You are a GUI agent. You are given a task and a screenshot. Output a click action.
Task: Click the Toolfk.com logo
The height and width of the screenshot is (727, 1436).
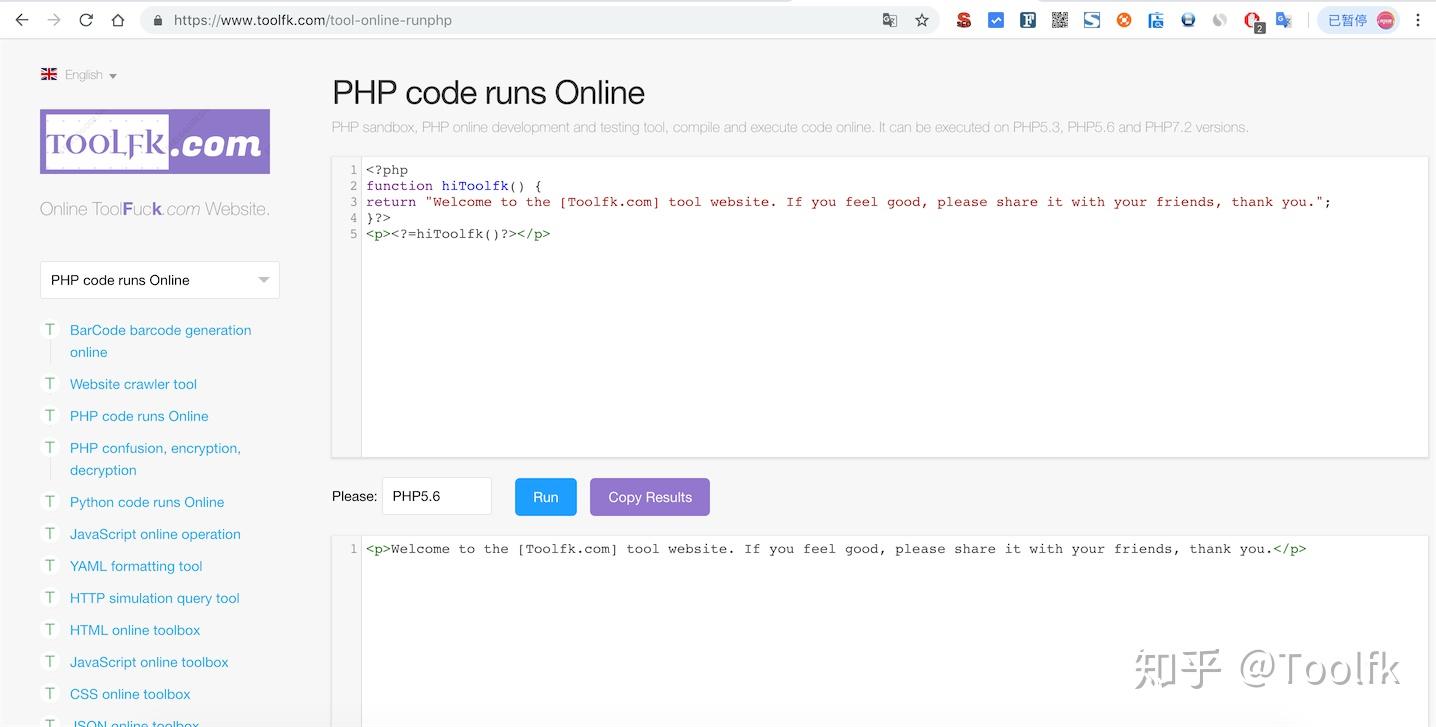[154, 141]
